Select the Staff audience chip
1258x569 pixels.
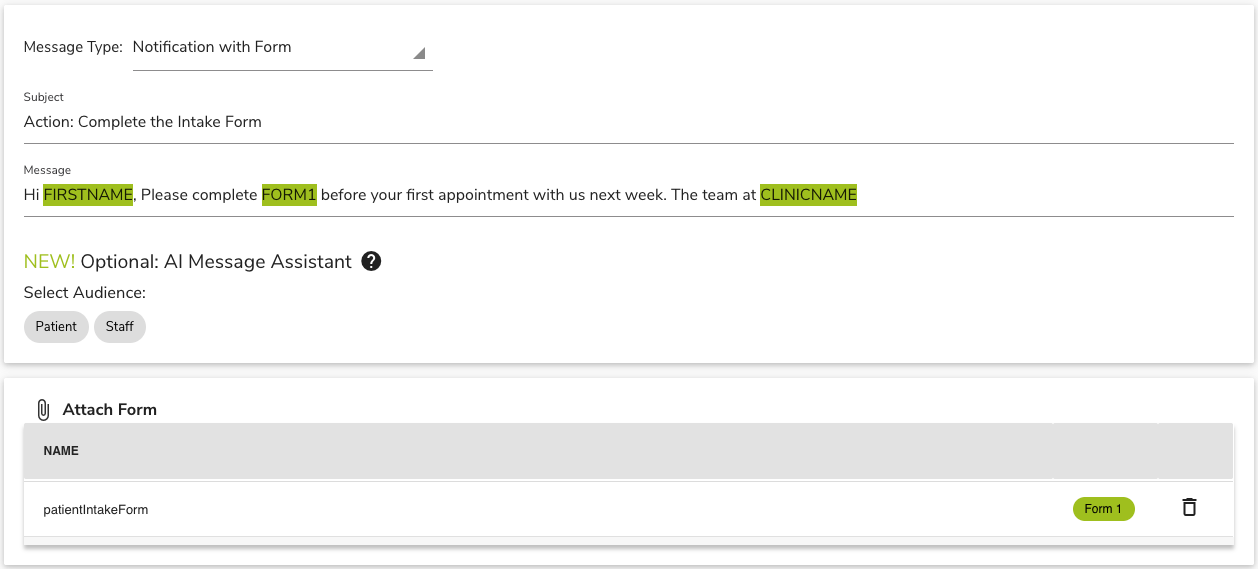(120, 327)
